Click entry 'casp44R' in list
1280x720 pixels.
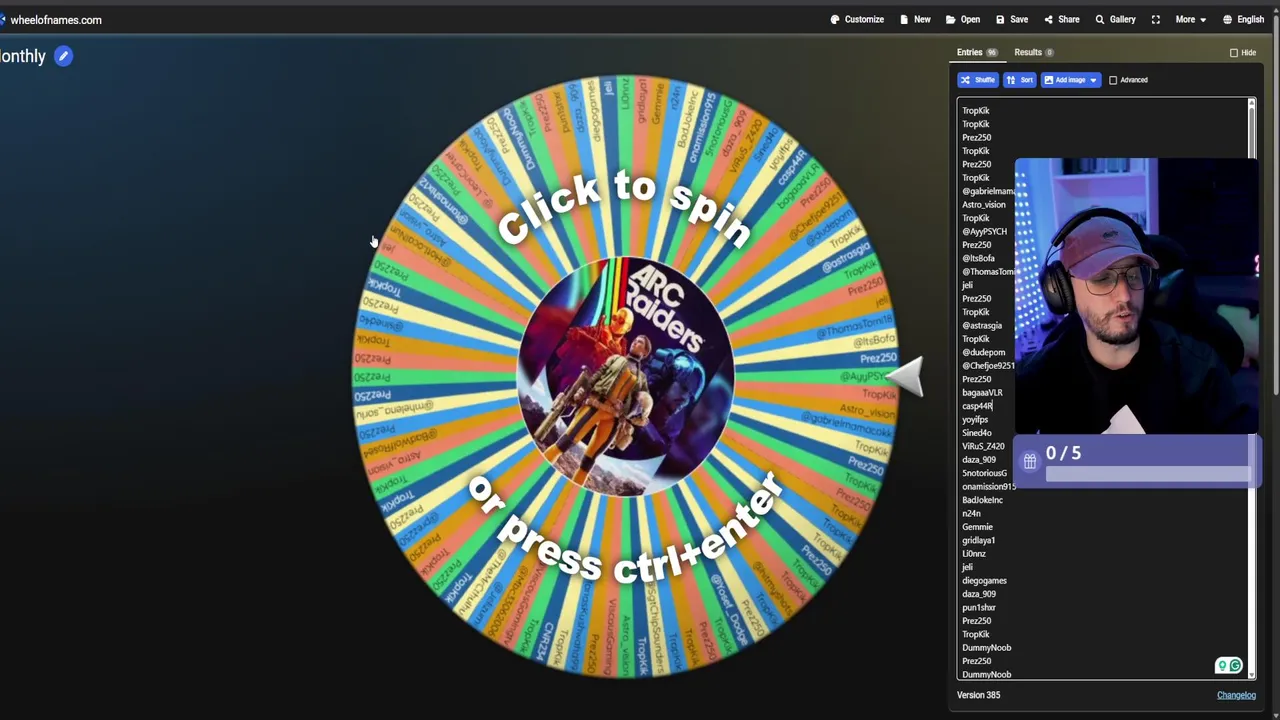(x=977, y=406)
